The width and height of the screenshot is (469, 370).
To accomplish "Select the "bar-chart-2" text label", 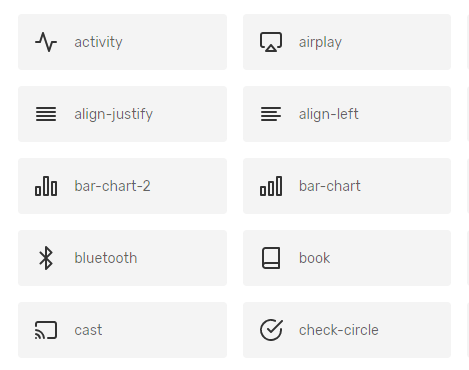I will 112,186.
